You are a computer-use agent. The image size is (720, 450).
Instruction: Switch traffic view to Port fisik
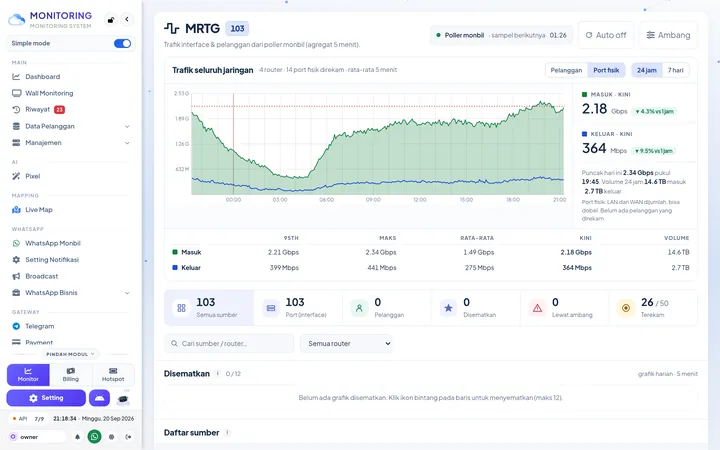coord(606,70)
